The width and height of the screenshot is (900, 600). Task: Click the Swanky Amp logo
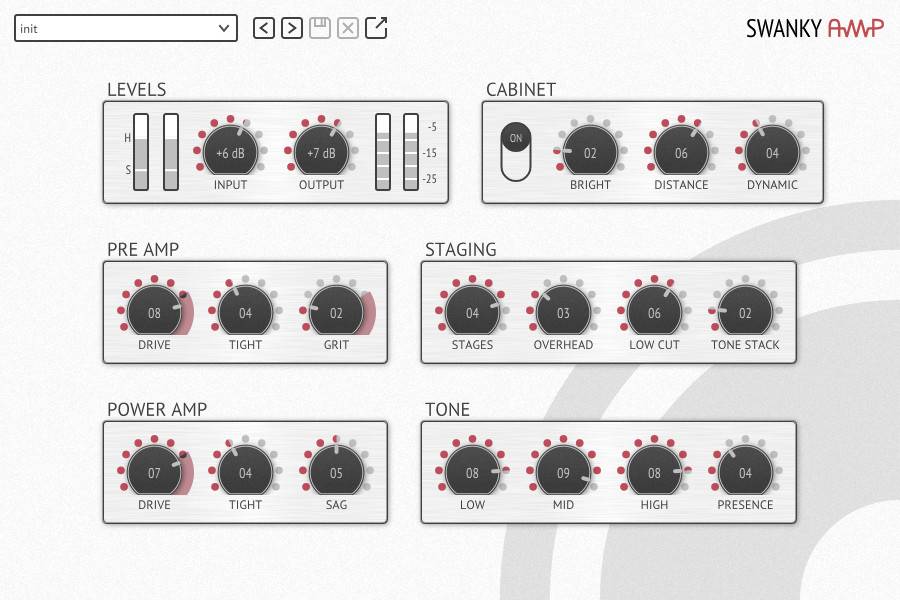coord(814,28)
